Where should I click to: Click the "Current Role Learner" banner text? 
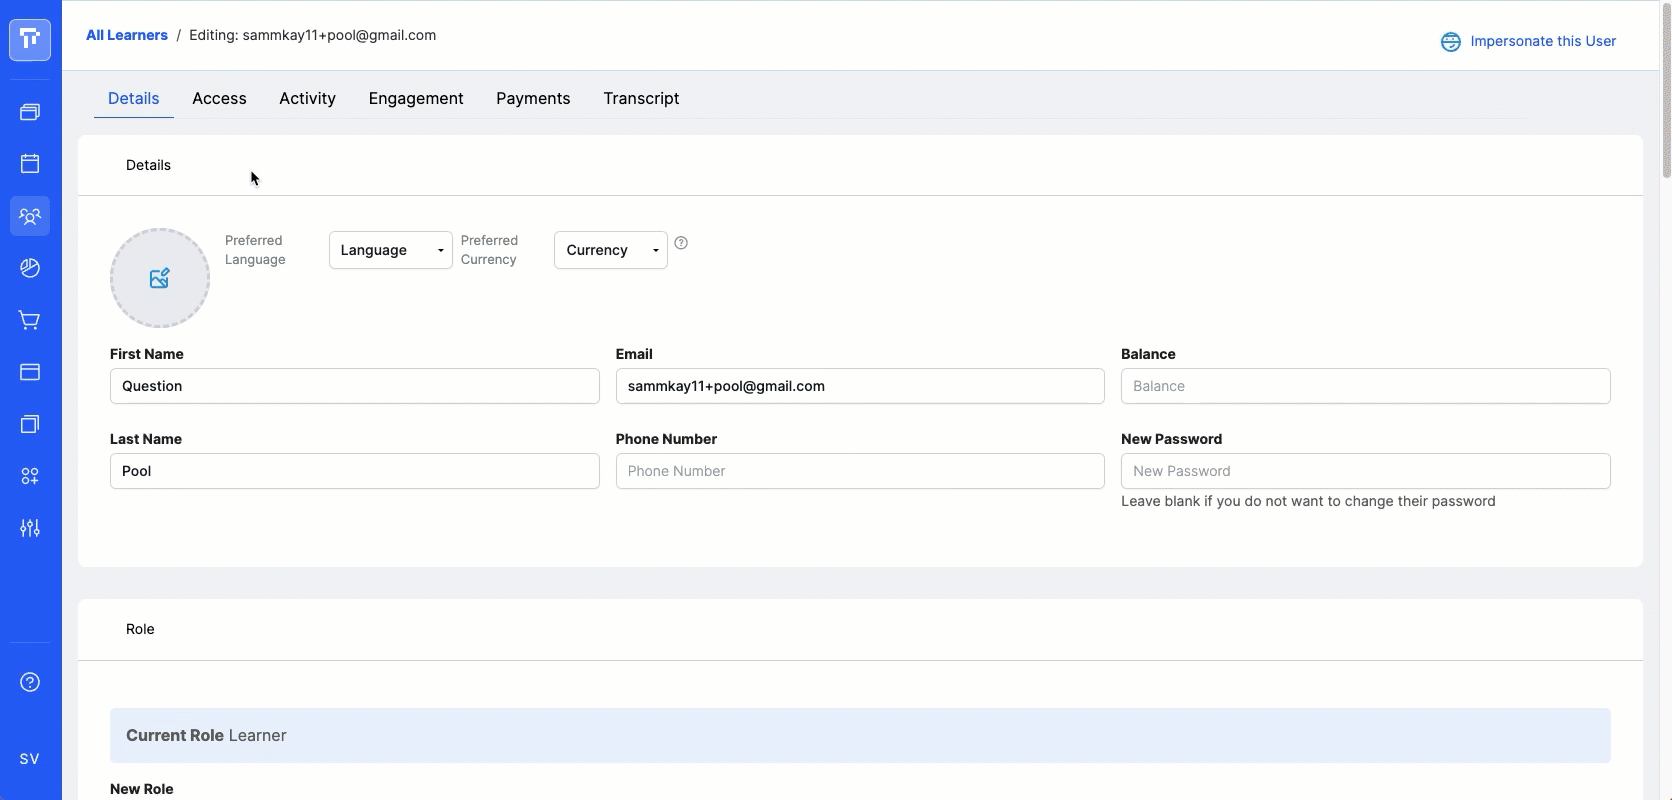[206, 735]
